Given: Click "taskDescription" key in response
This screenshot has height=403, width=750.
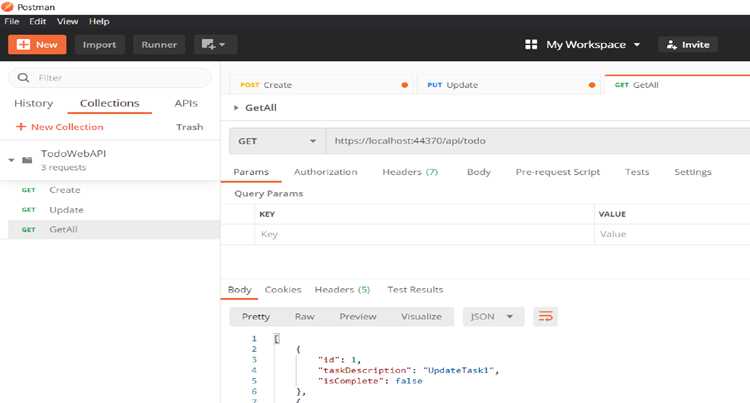Looking at the screenshot, I should pos(365,370).
